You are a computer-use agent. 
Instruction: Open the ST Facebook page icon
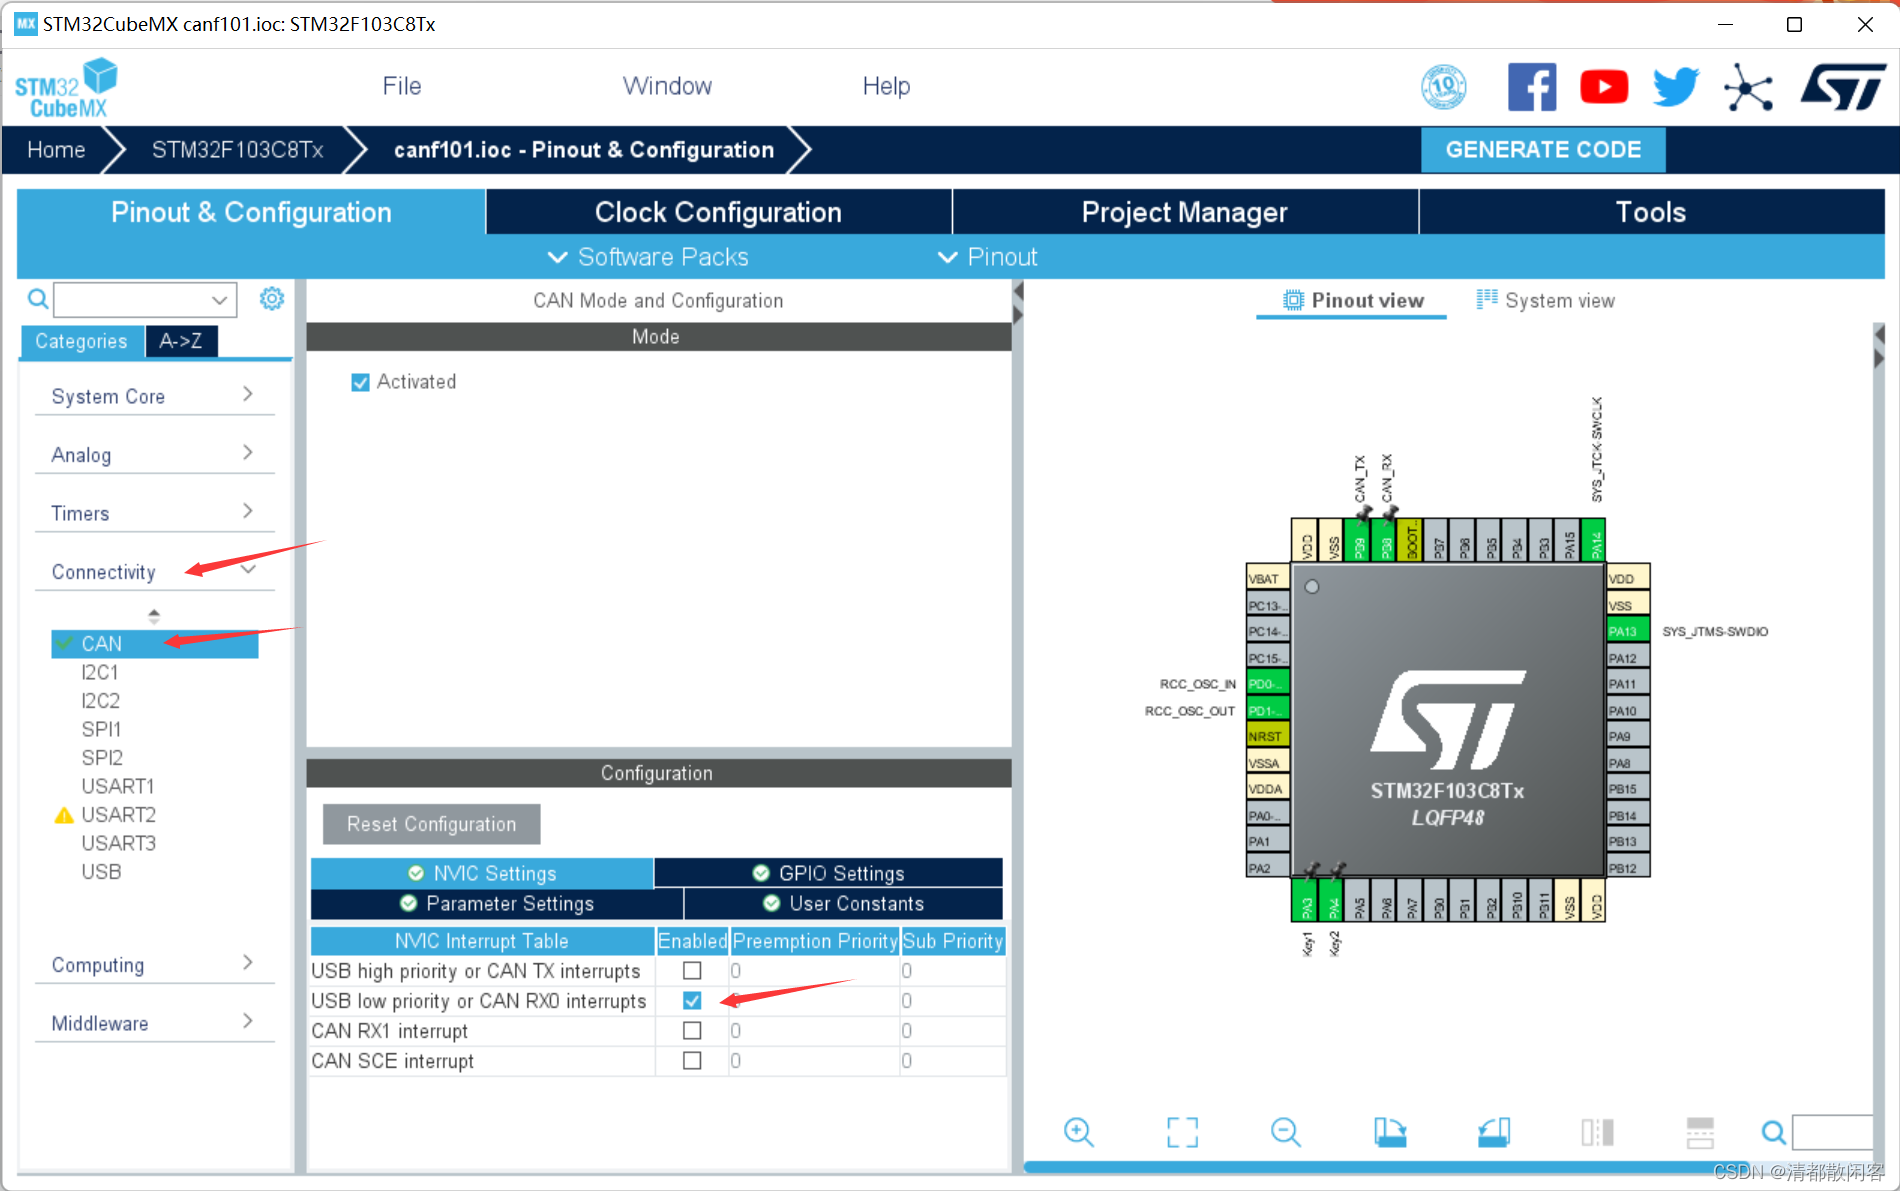coord(1531,87)
